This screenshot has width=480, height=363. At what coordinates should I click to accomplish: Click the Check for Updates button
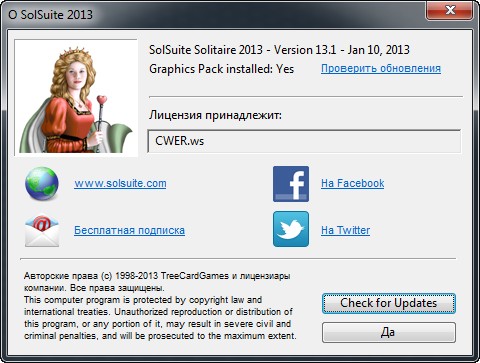(389, 303)
